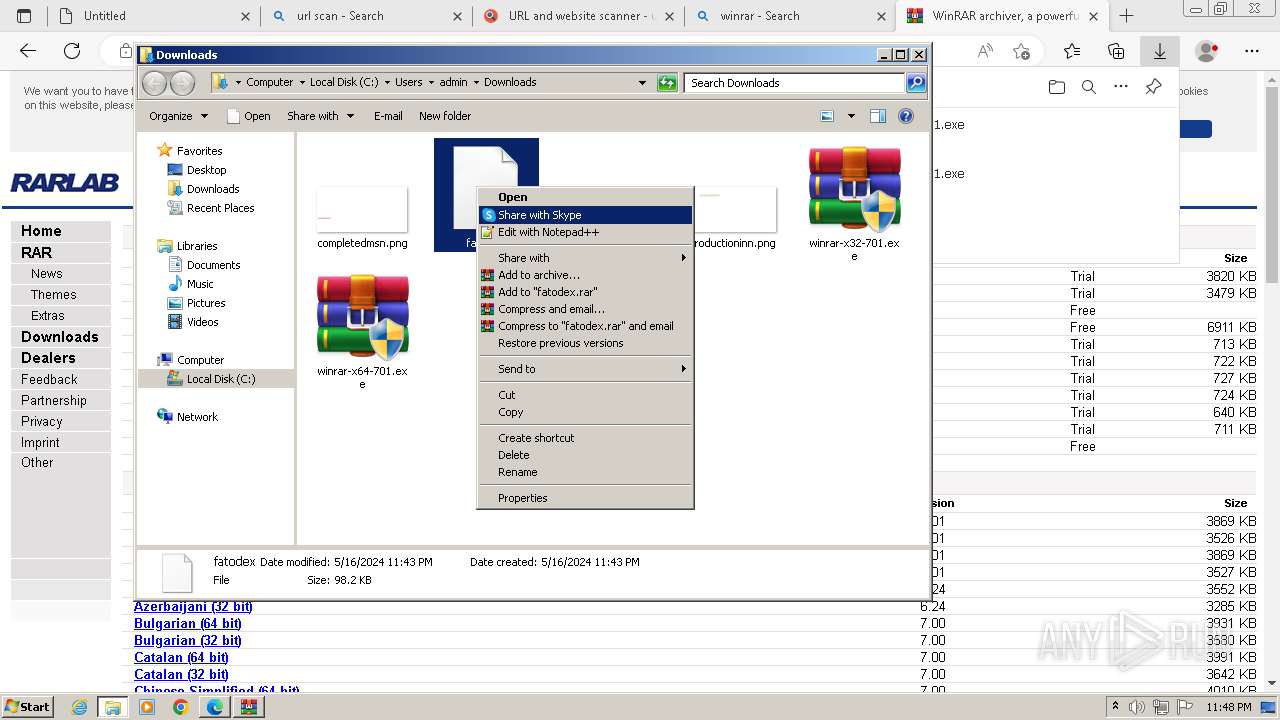Click the Search Downloads field
Screen dimensions: 1280x720
[x=795, y=83]
